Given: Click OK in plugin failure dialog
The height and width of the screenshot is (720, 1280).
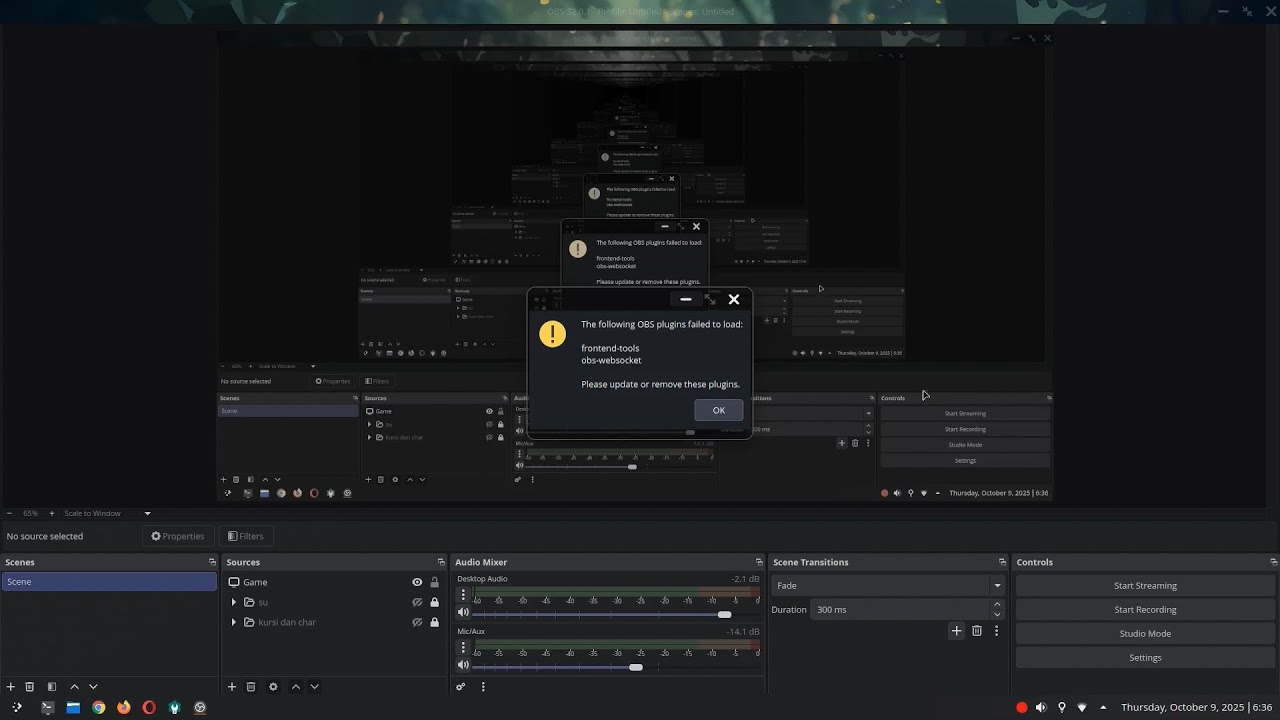Looking at the screenshot, I should point(718,410).
